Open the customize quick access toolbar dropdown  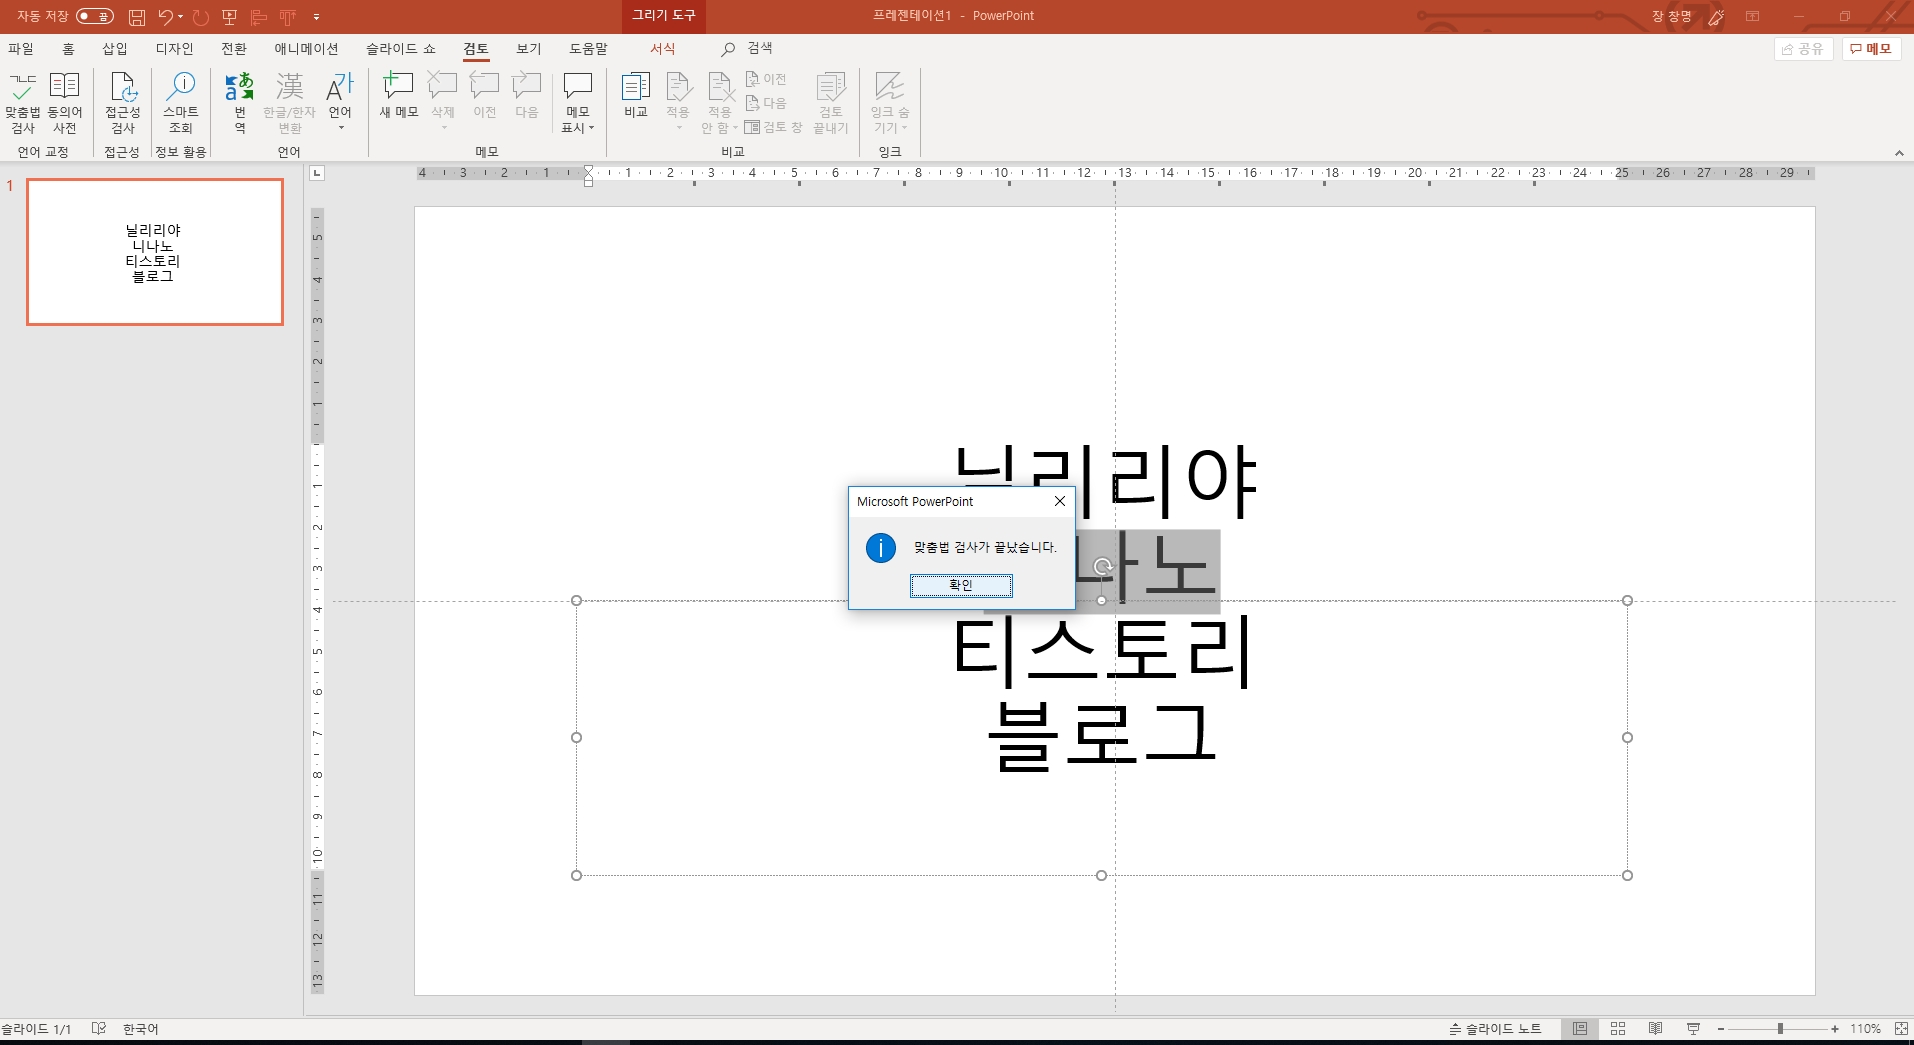[x=317, y=17]
